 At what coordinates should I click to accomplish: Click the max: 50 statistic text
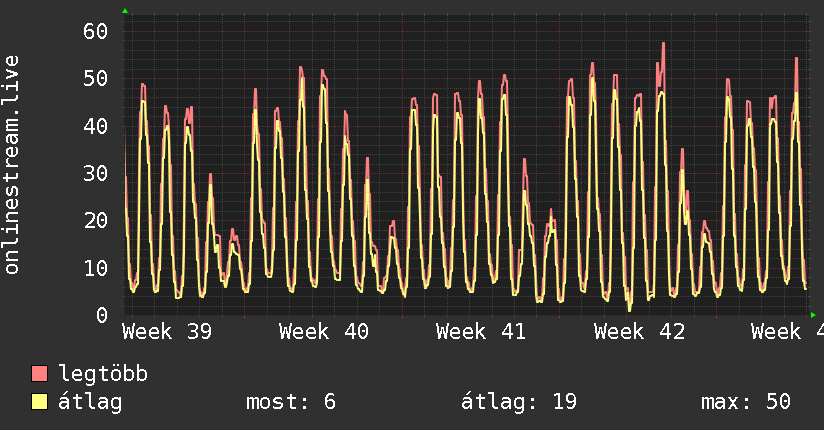[746, 402]
